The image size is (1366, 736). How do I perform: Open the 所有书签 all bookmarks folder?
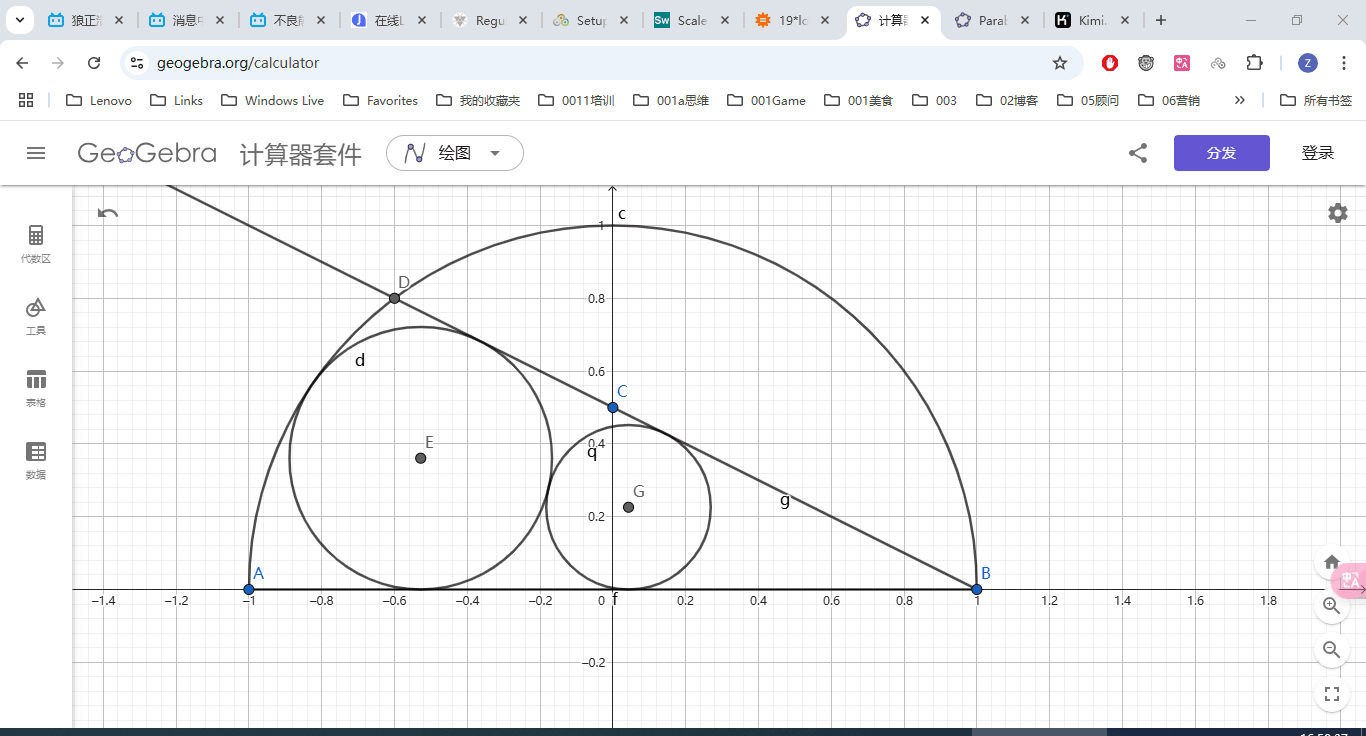point(1316,100)
